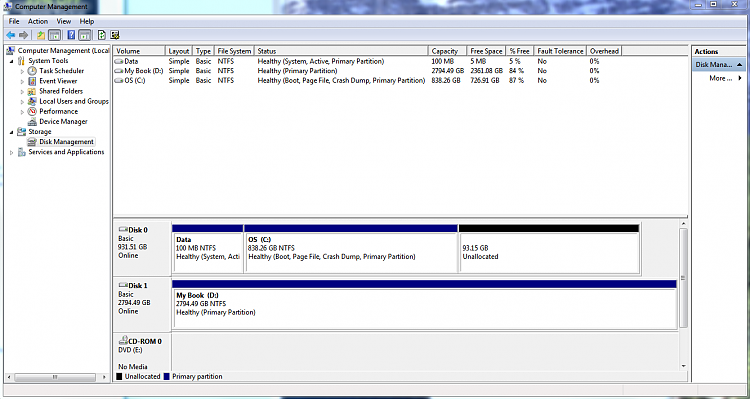Click the CD-ROM 0 drive icon
Image resolution: width=750 pixels, height=399 pixels.
[x=123, y=341]
